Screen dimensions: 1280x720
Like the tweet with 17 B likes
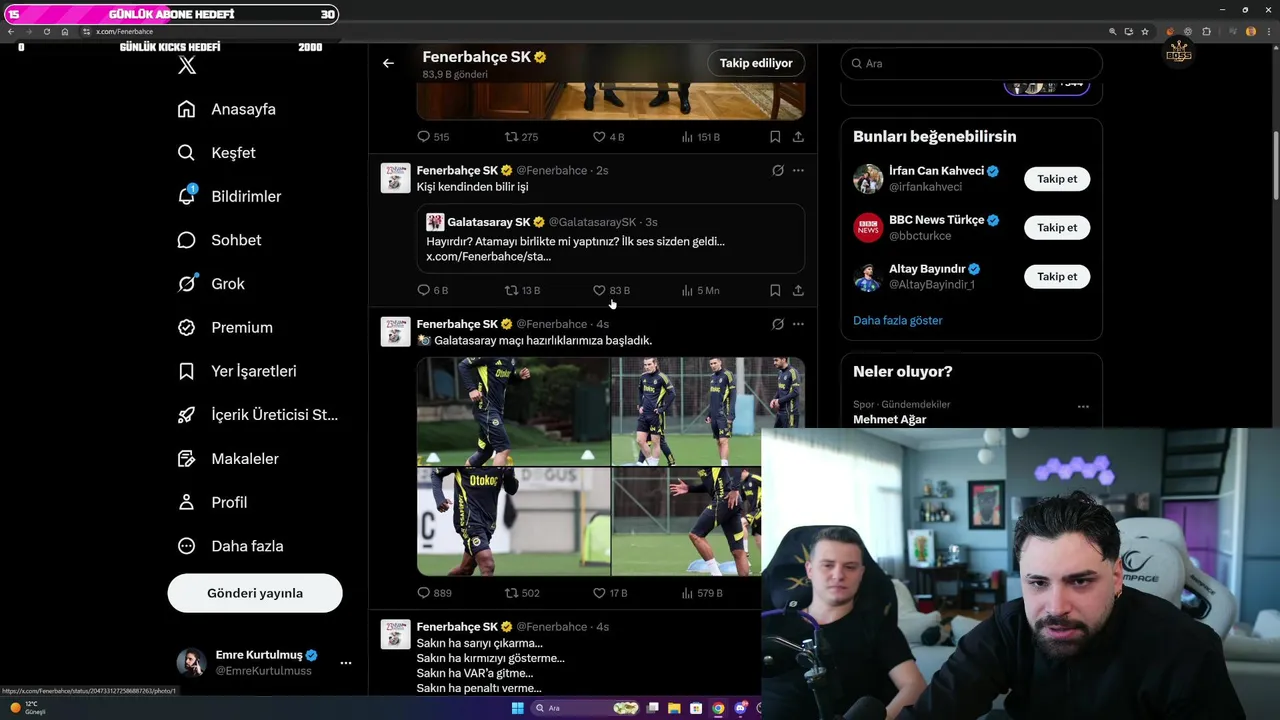click(599, 593)
